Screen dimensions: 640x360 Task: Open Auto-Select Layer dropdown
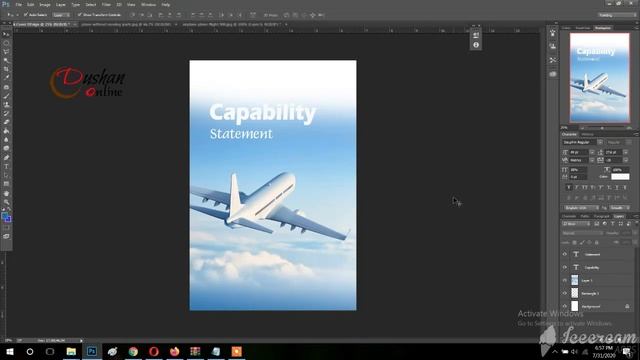(x=61, y=15)
